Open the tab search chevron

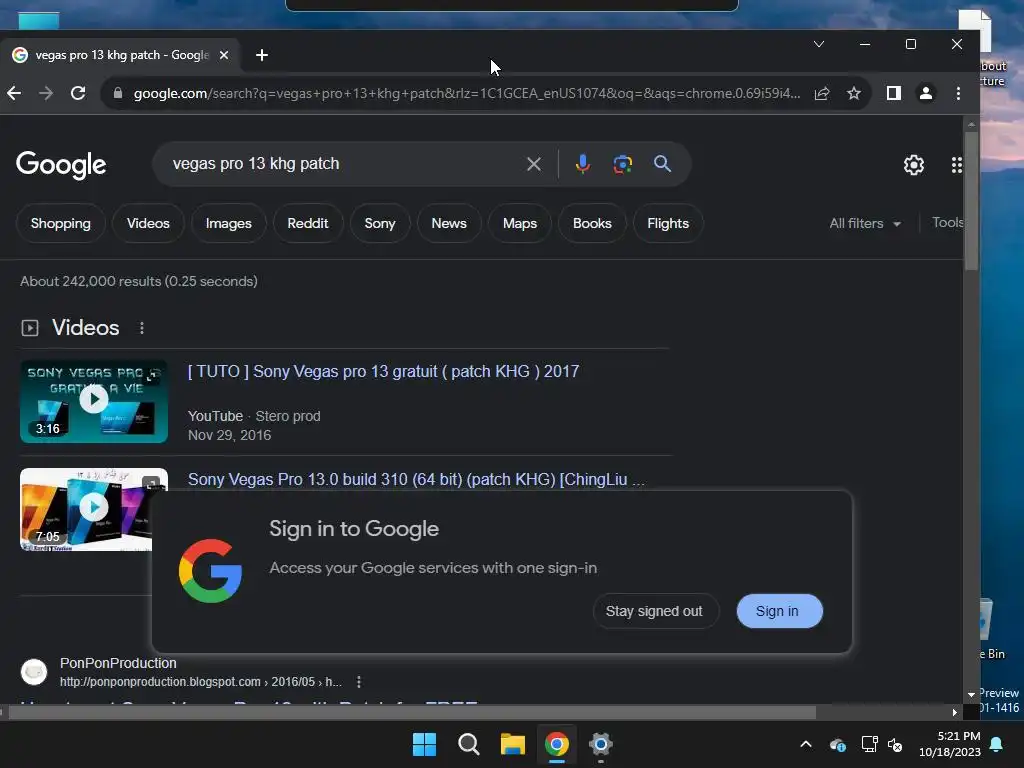818,44
